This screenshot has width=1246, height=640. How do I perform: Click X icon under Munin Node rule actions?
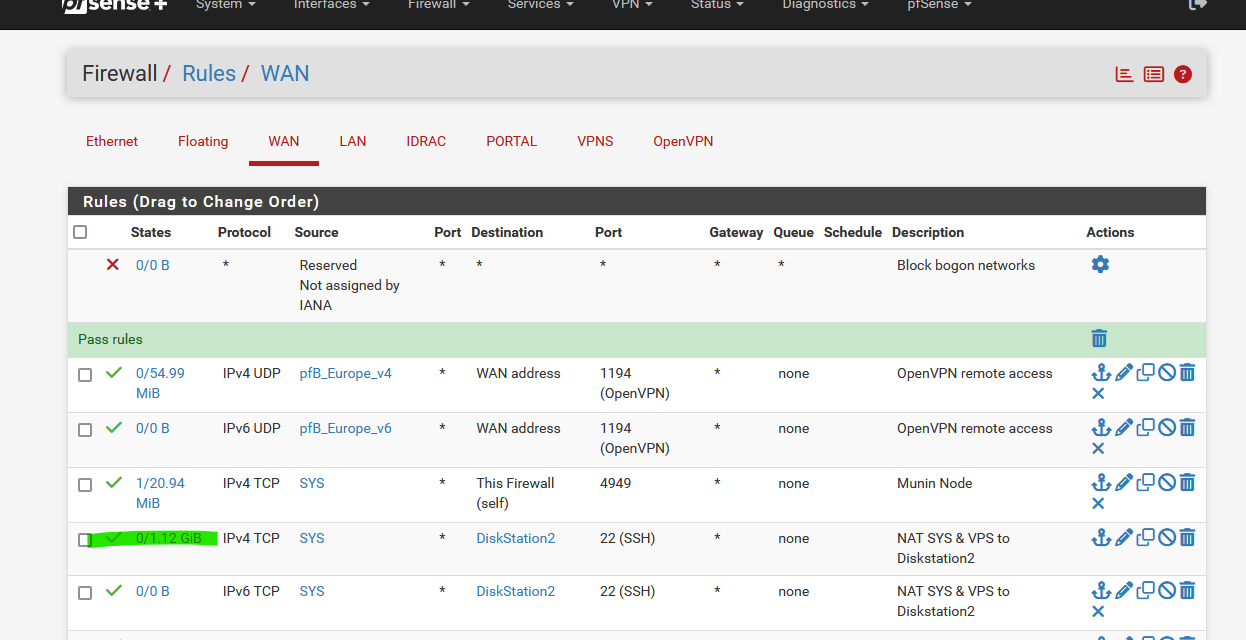[x=1098, y=504]
